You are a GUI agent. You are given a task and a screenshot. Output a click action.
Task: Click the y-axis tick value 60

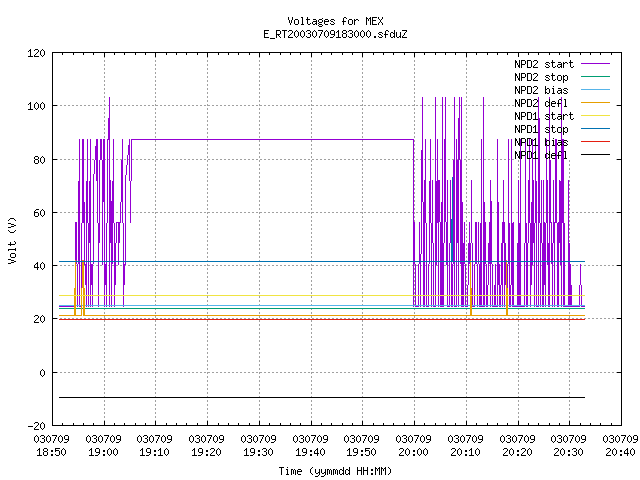(x=39, y=213)
